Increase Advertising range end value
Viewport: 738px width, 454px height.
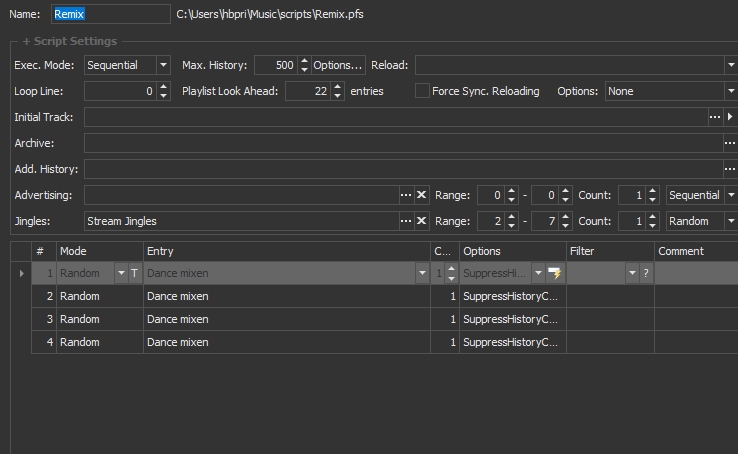[x=565, y=191]
